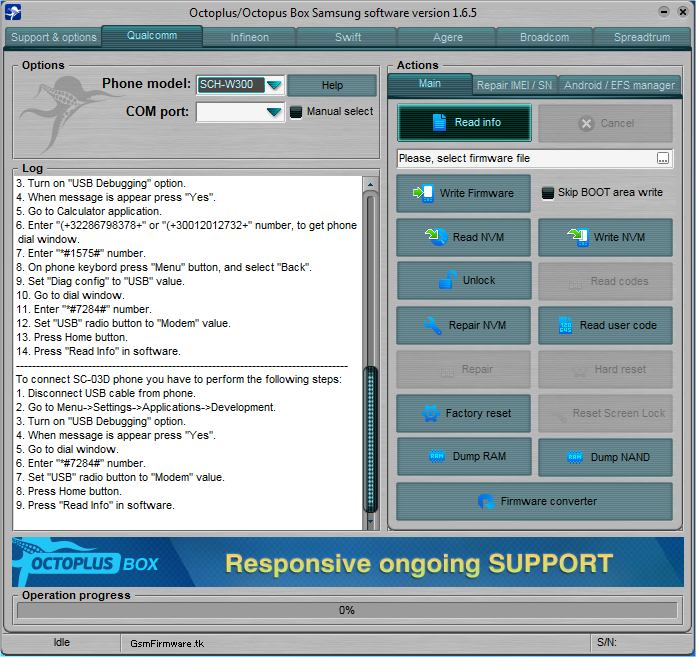Click the Dump NAND chip icon

pyautogui.click(x=575, y=457)
